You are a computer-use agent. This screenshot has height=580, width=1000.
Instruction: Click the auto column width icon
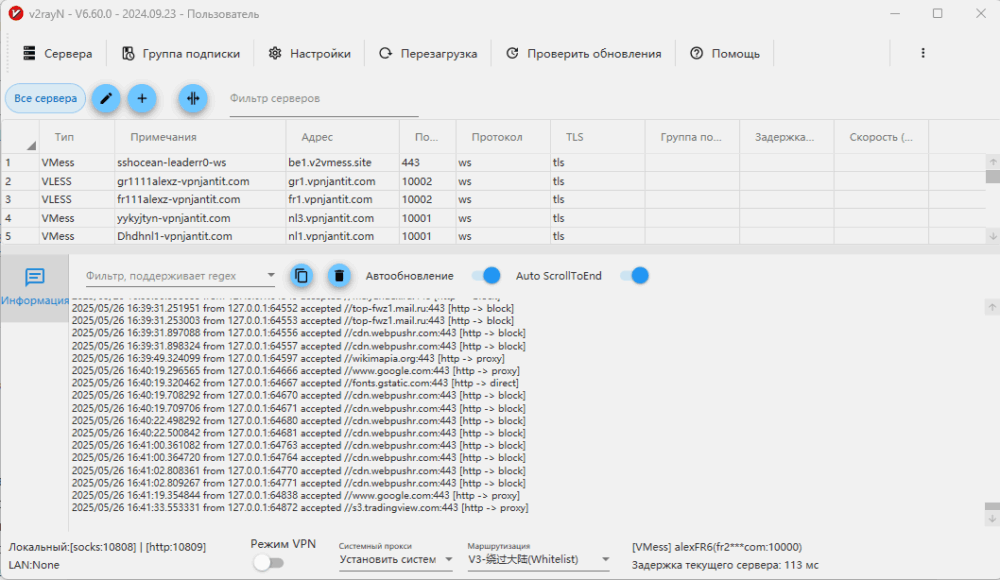coord(193,98)
